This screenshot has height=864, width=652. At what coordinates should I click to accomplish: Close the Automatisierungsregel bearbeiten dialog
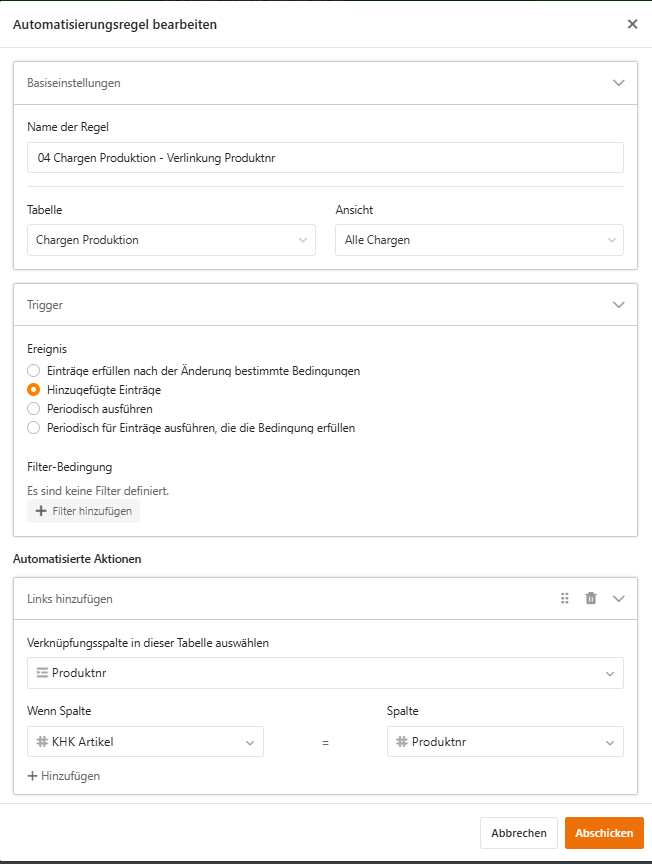632,24
